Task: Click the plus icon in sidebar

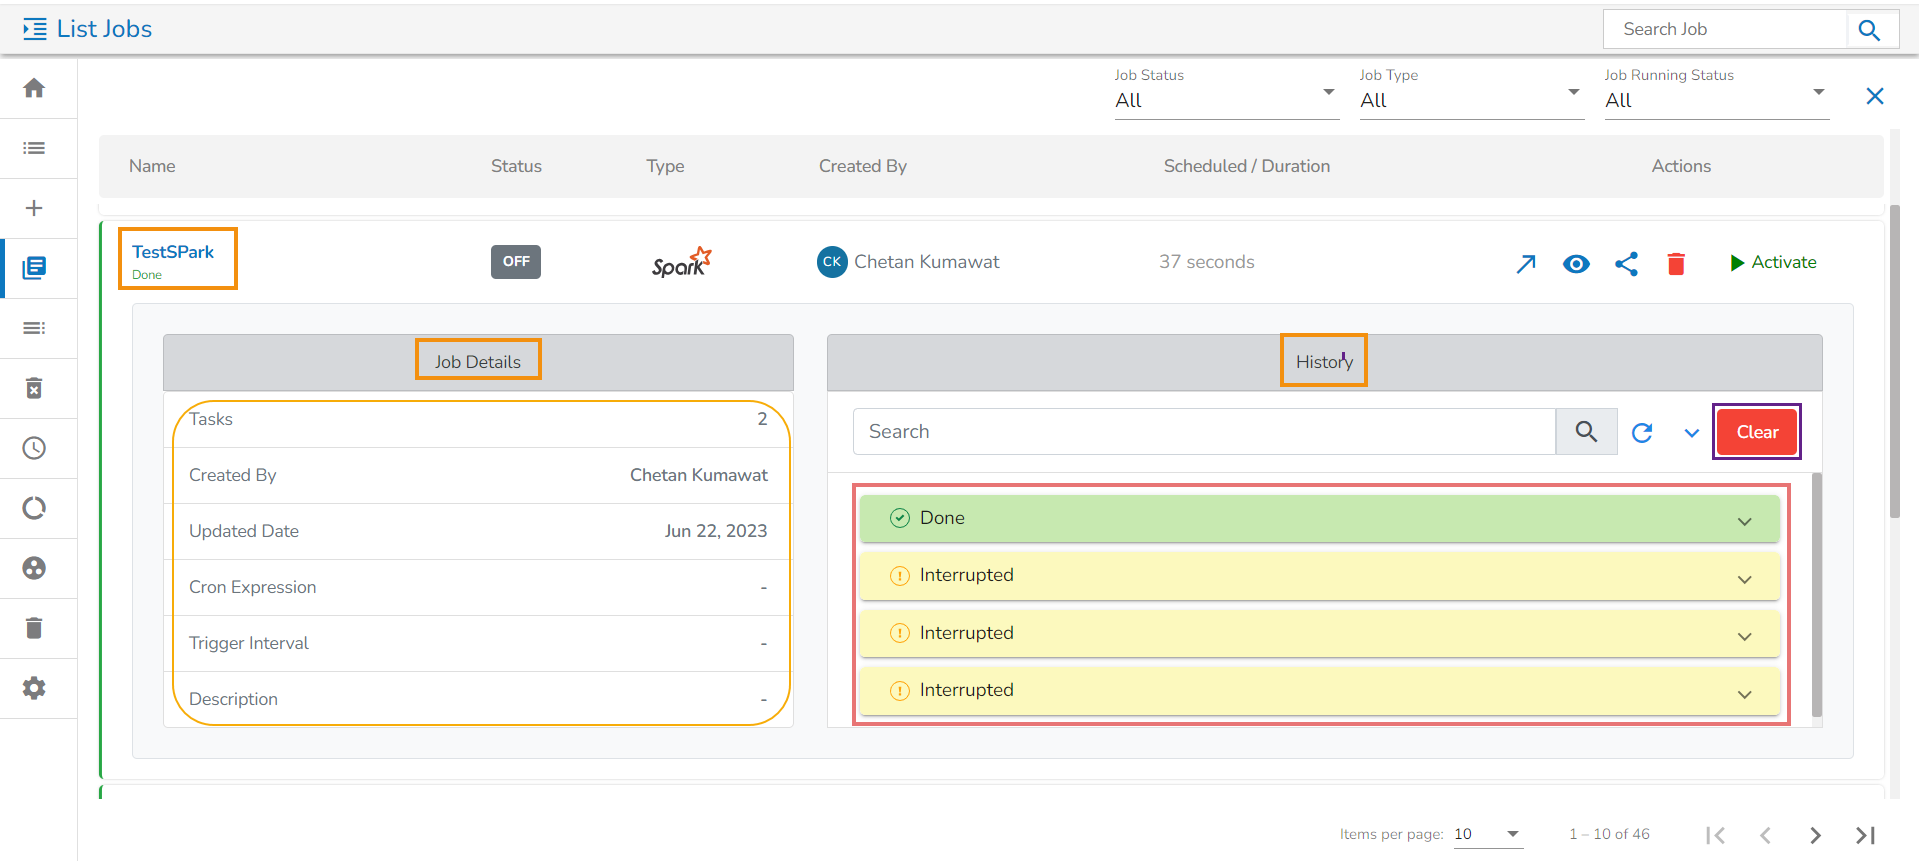Action: [x=34, y=208]
